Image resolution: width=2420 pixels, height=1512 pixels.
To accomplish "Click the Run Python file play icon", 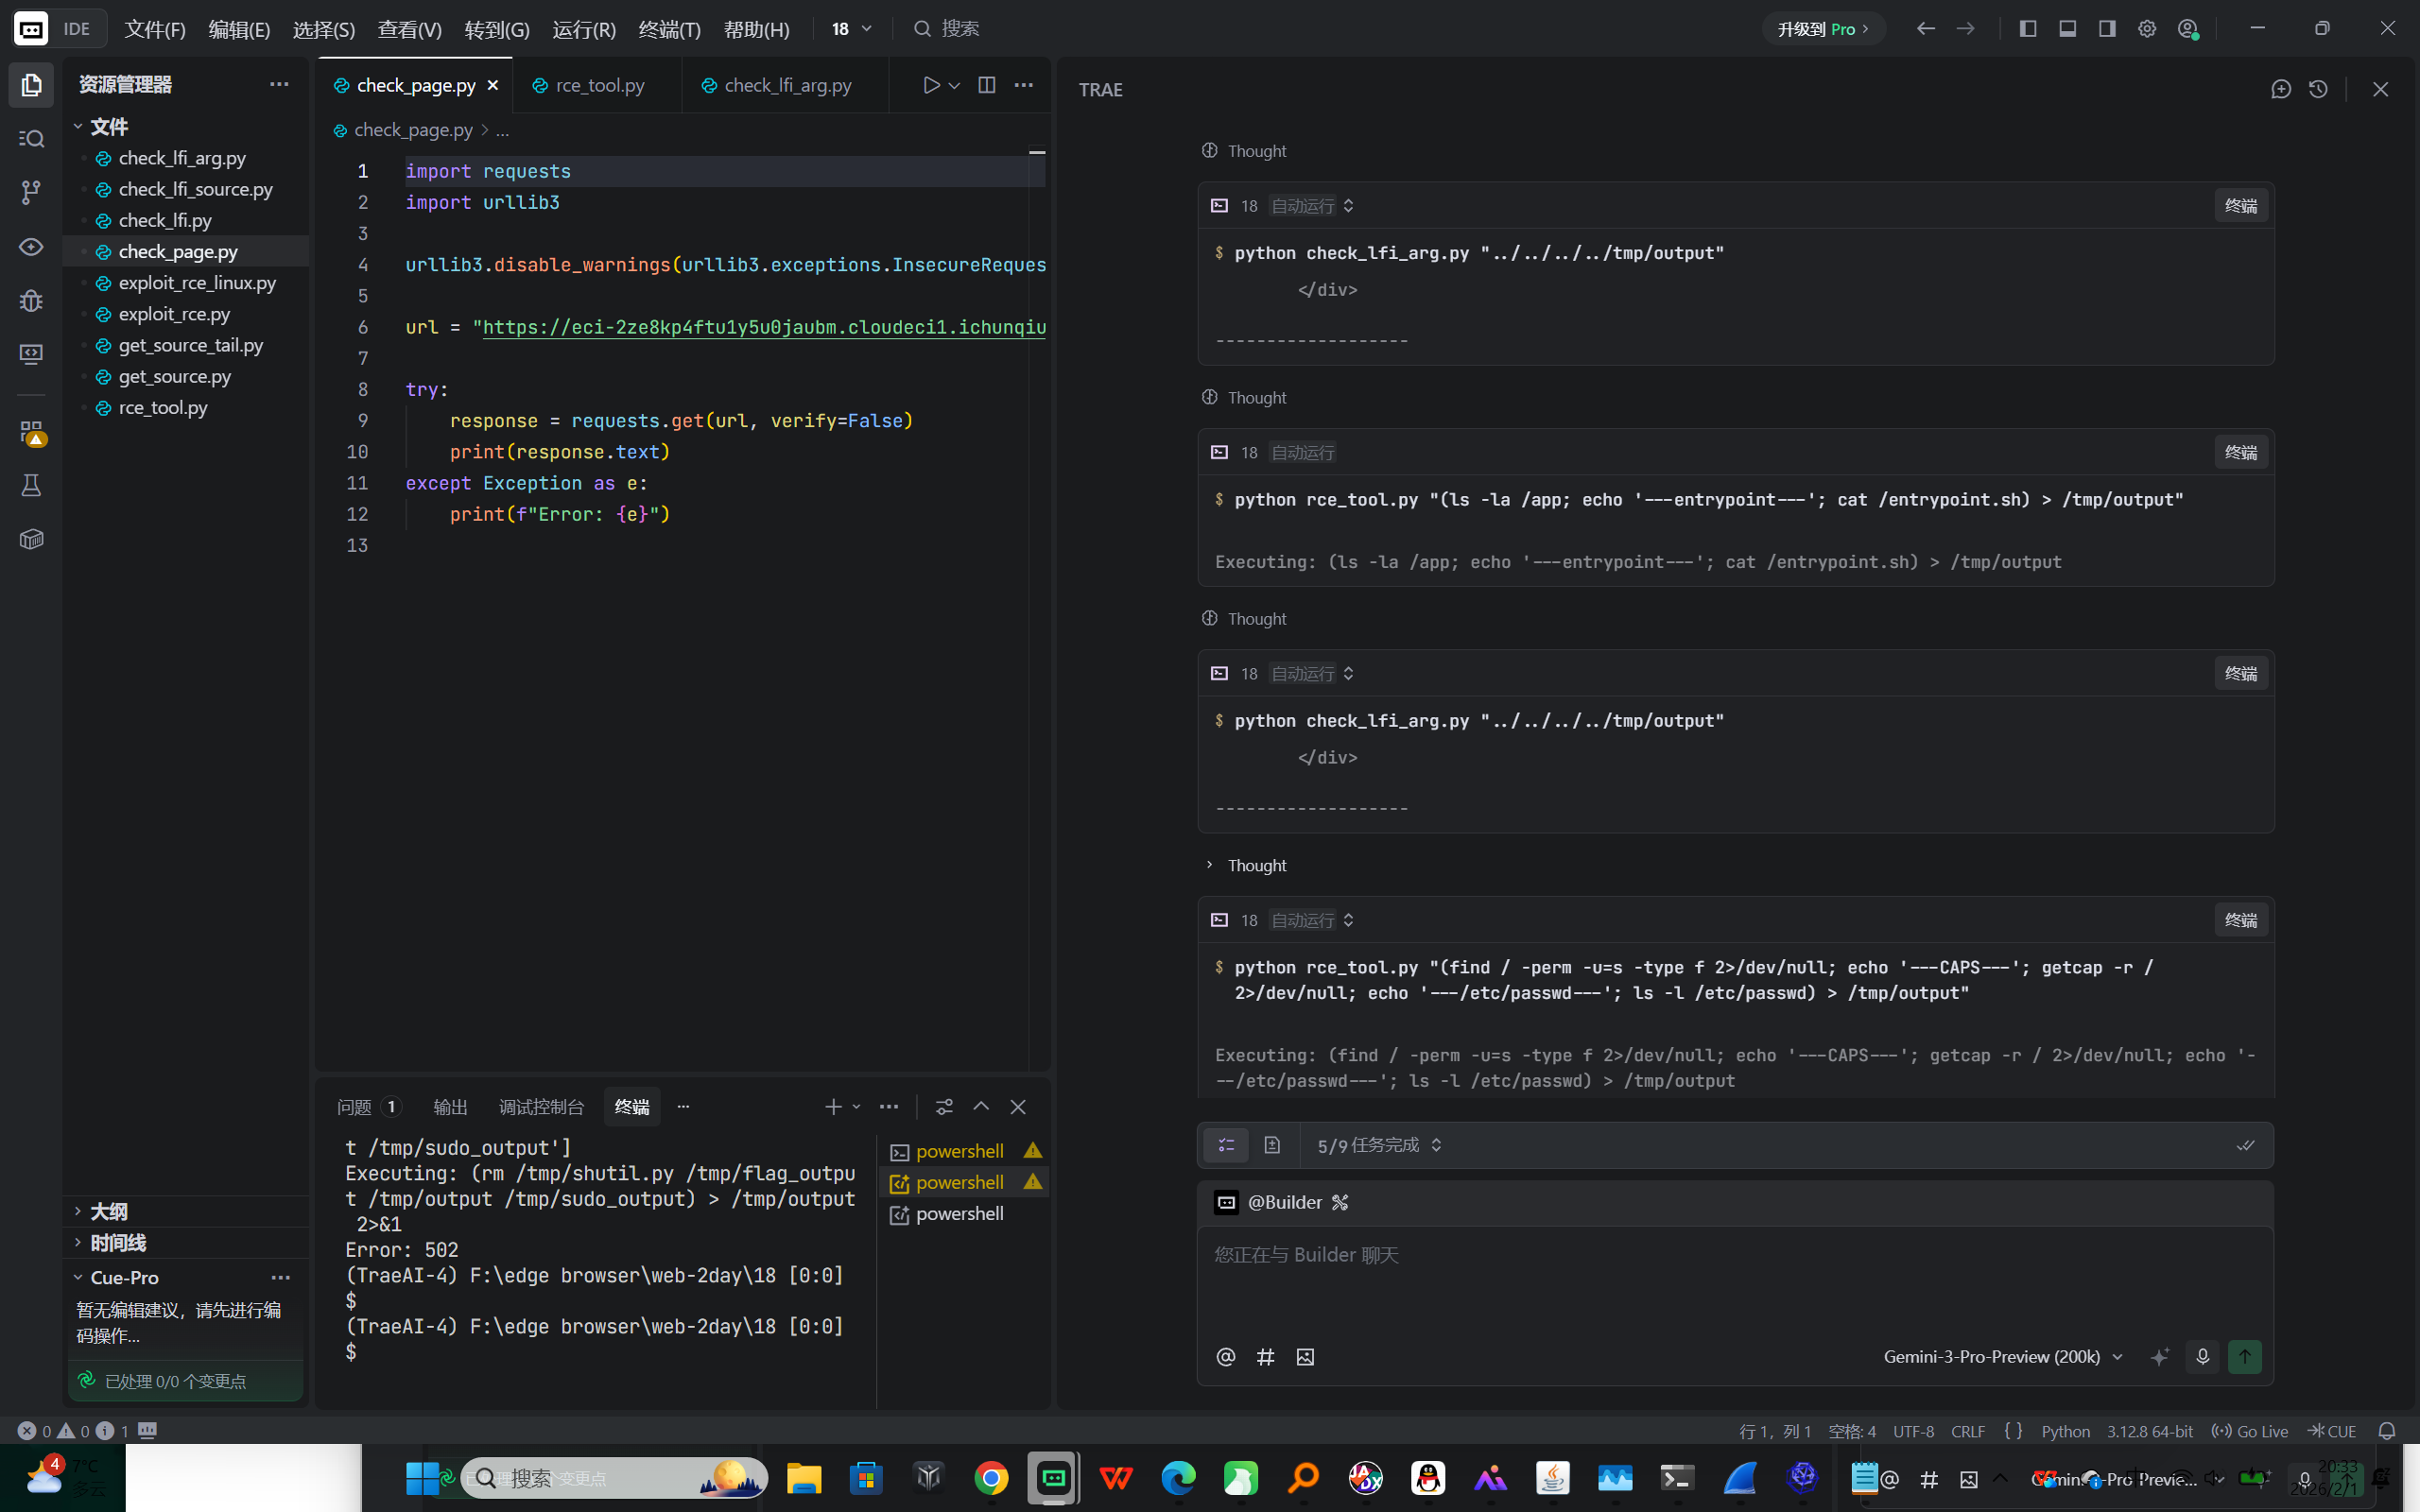I will (931, 85).
